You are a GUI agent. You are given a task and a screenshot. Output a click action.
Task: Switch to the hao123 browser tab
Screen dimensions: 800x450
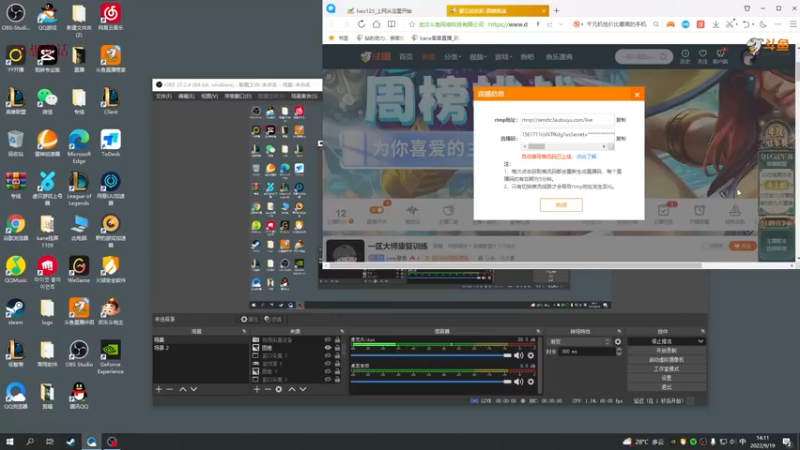[385, 10]
